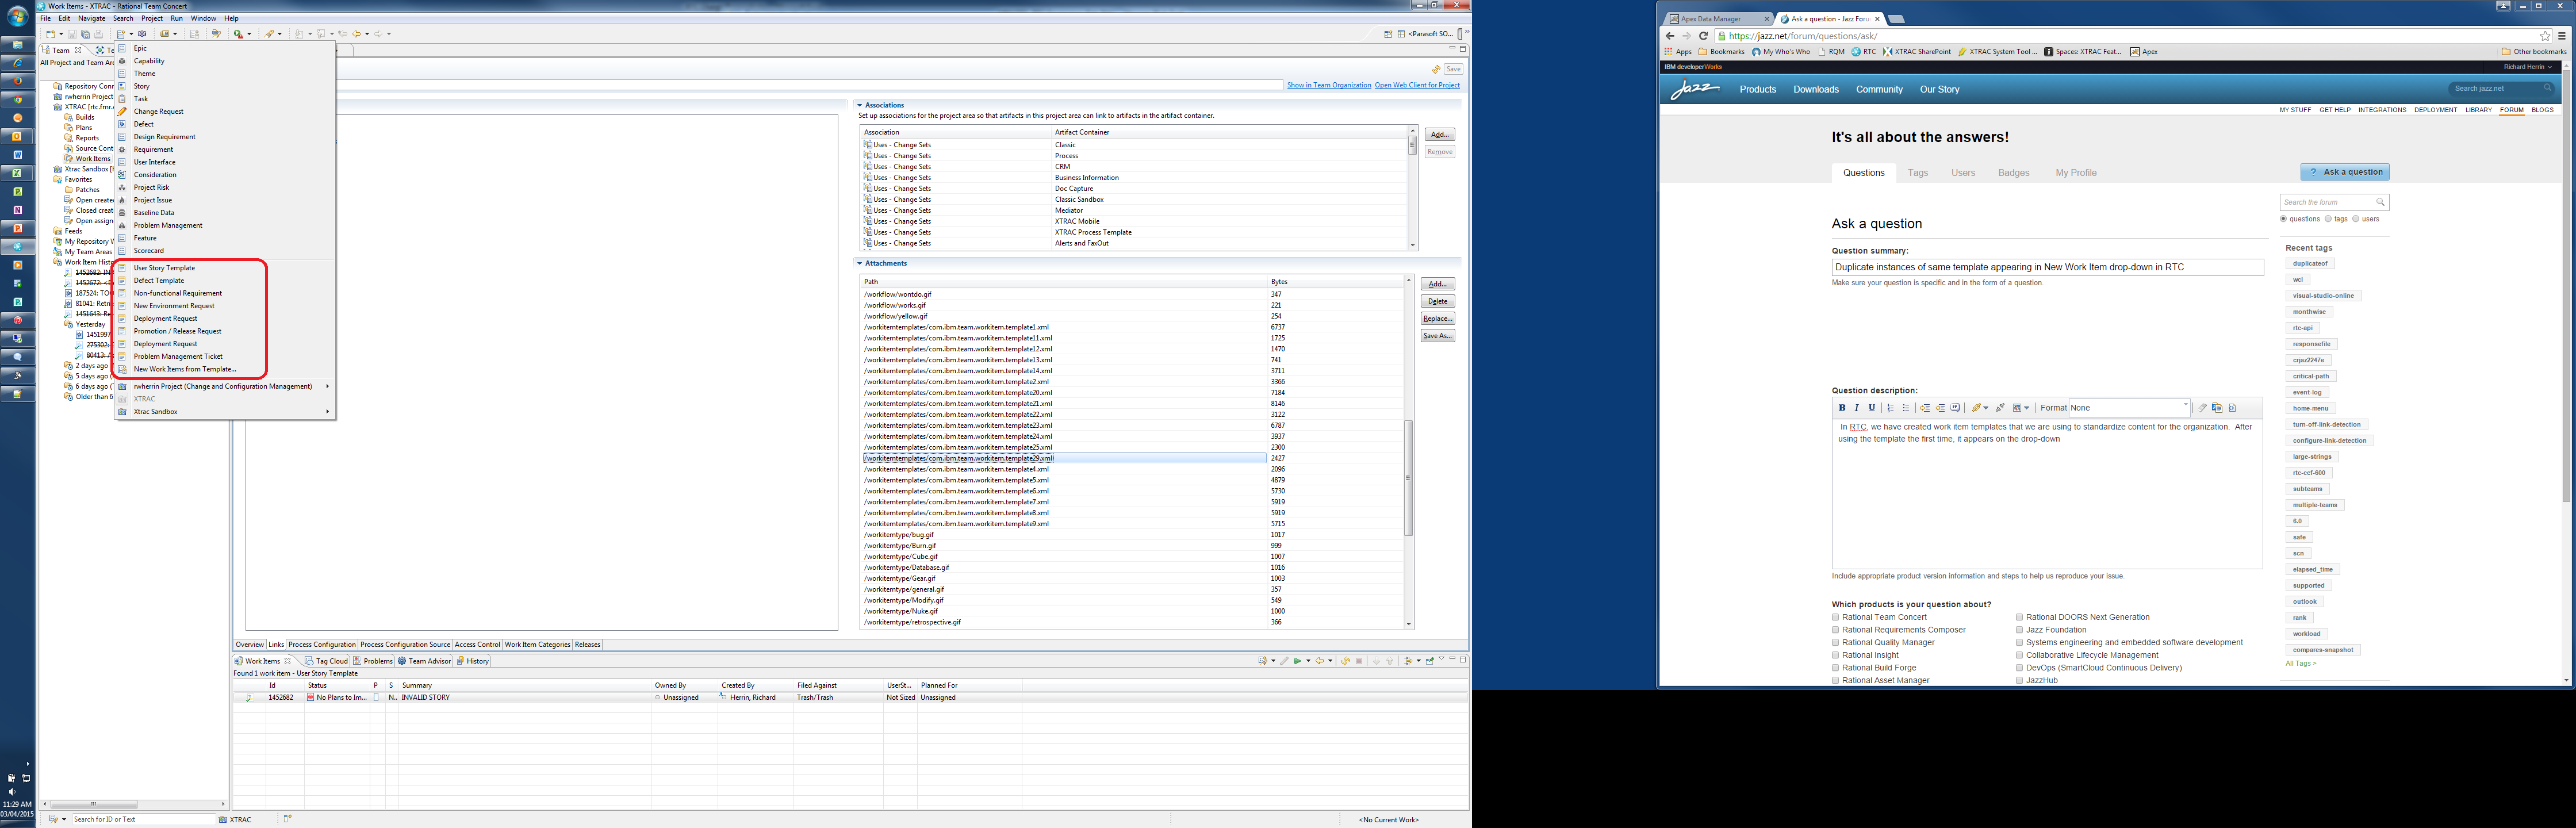Click the Chrome back arrow
Image resolution: width=2576 pixels, height=828 pixels.
1670,36
